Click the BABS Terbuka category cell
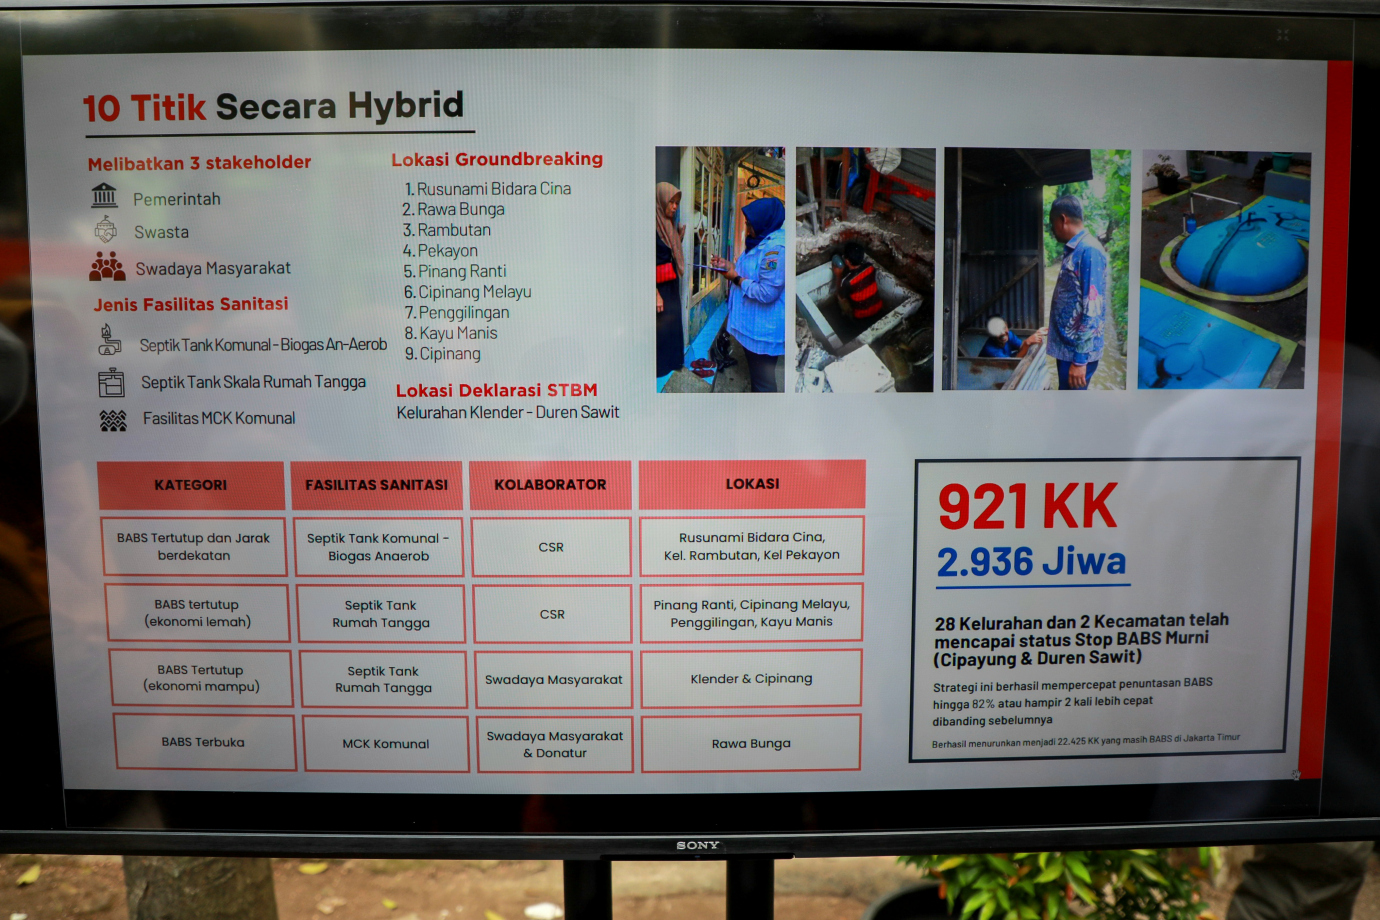 coord(204,742)
